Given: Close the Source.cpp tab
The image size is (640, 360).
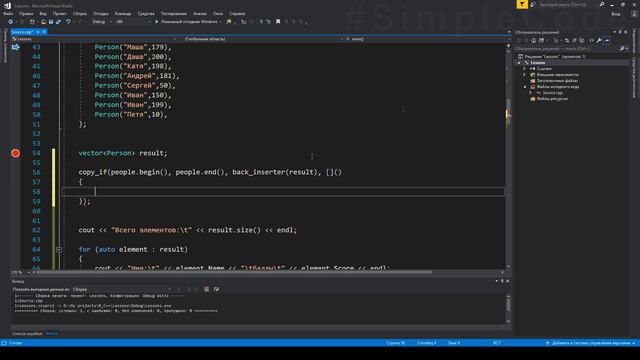Looking at the screenshot, I should pos(44,32).
